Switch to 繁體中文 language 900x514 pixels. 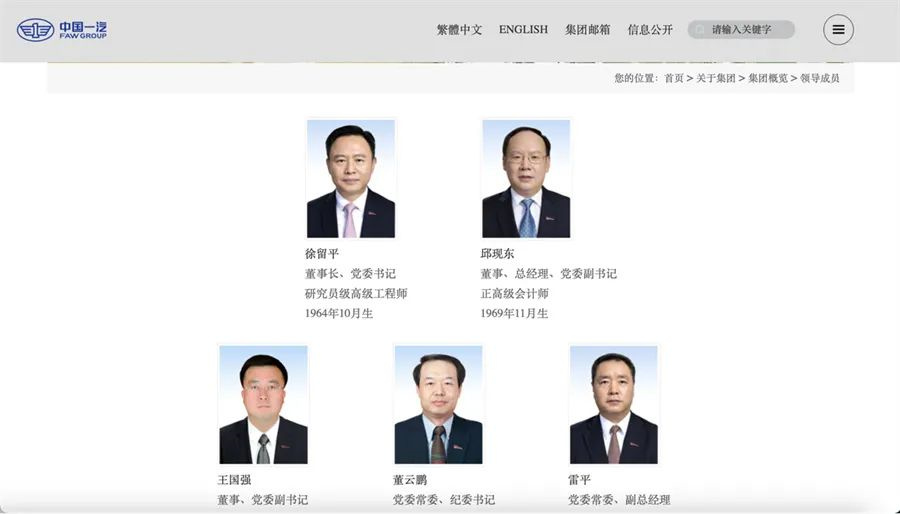(459, 30)
